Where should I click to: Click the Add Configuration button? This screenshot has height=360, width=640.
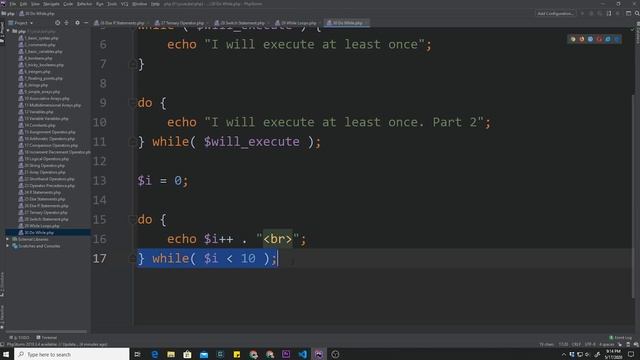(x=555, y=13)
